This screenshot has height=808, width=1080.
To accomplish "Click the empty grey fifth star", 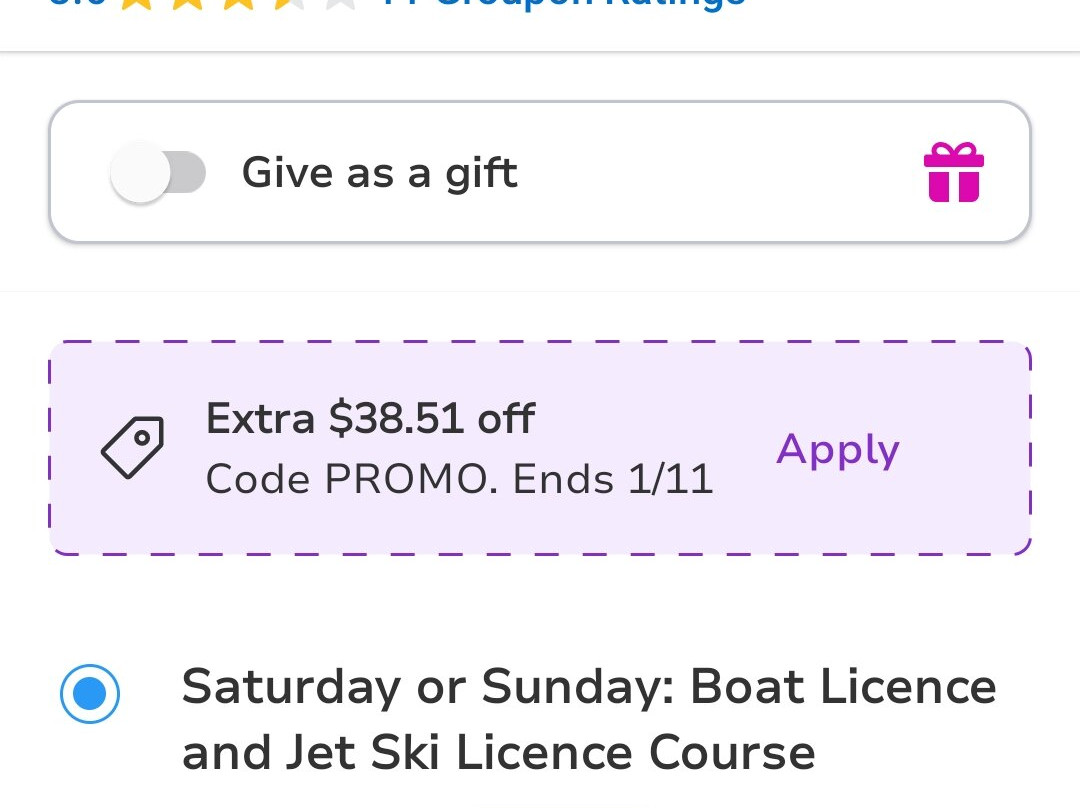I will point(340,3).
